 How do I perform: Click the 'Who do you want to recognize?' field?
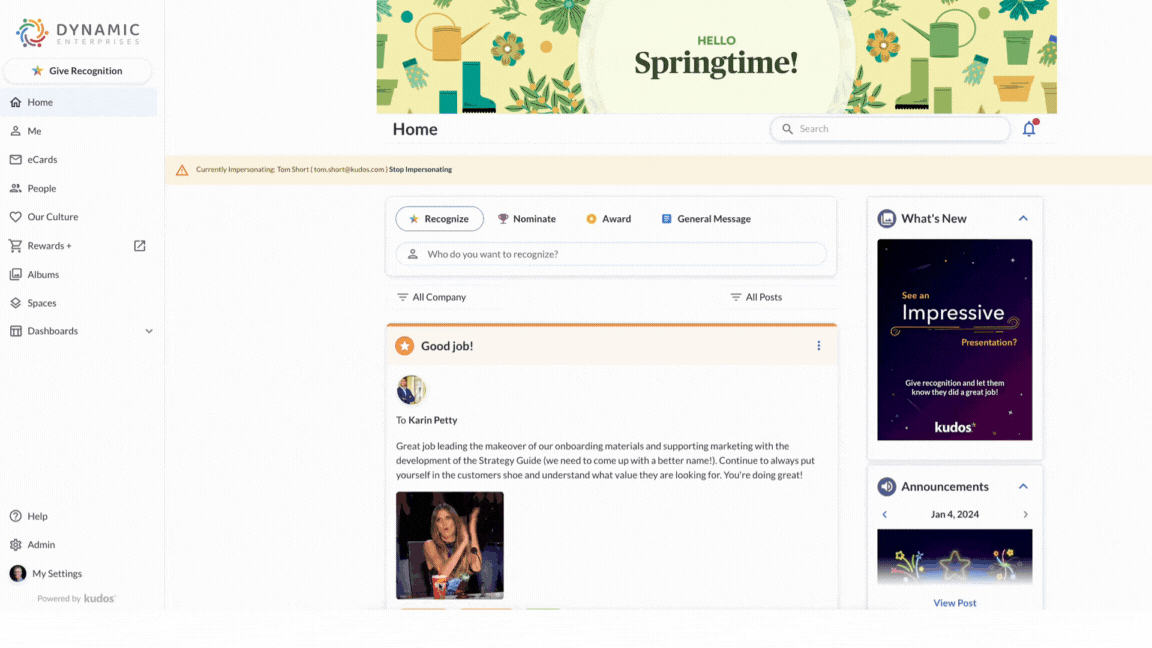coord(611,254)
